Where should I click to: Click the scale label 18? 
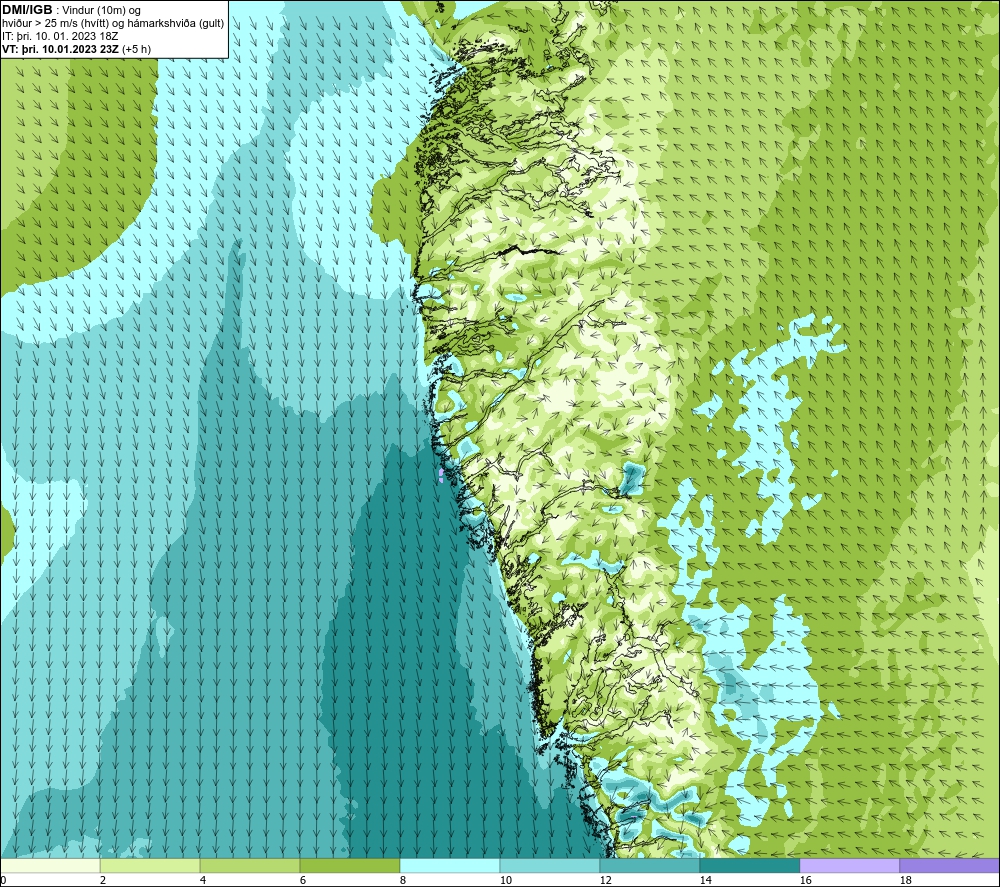tap(906, 881)
